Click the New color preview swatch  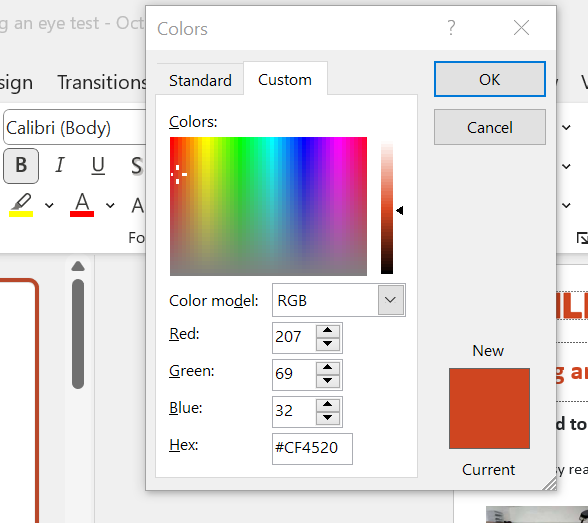point(489,408)
